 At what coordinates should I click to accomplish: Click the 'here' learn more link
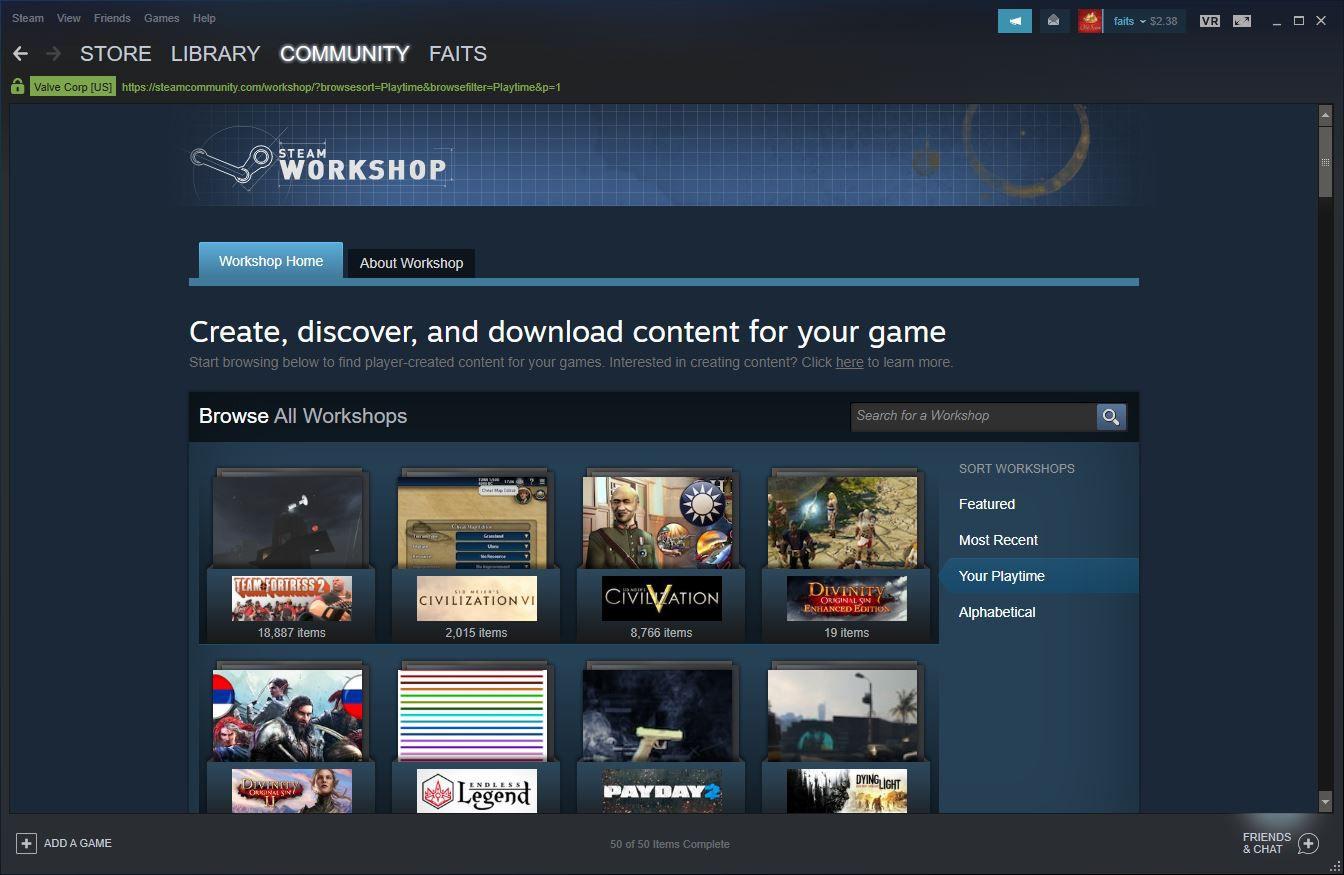tap(849, 362)
